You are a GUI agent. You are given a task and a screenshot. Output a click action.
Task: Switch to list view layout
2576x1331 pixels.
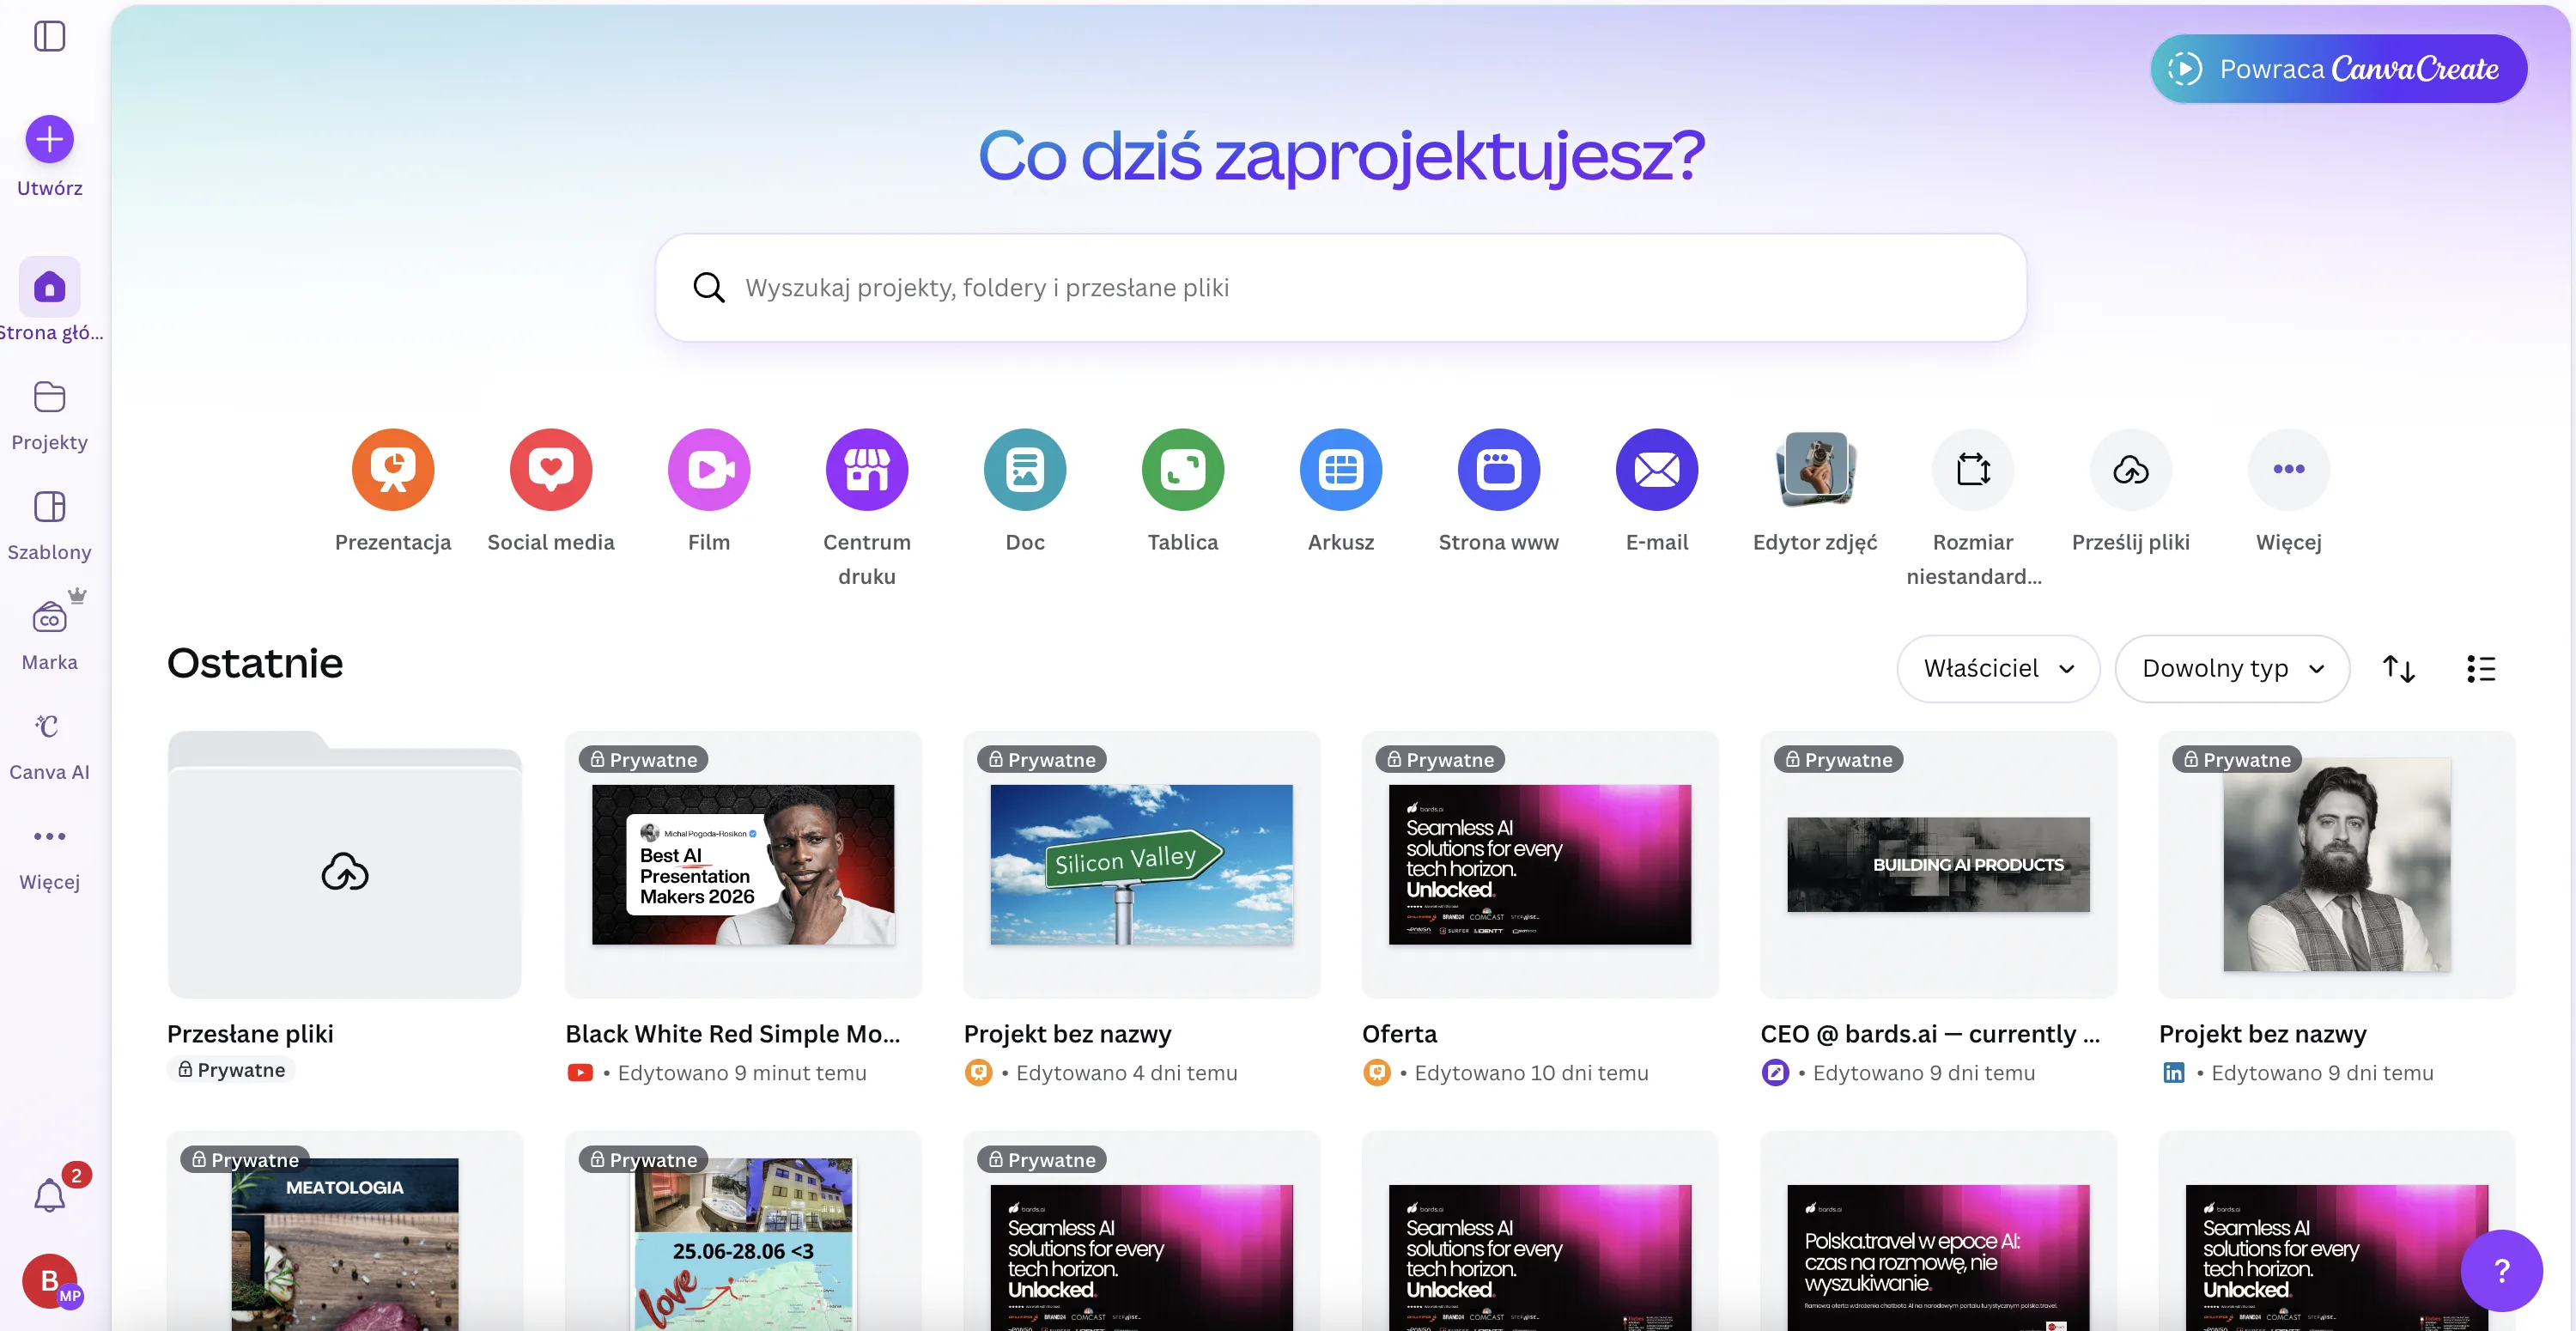click(x=2481, y=669)
